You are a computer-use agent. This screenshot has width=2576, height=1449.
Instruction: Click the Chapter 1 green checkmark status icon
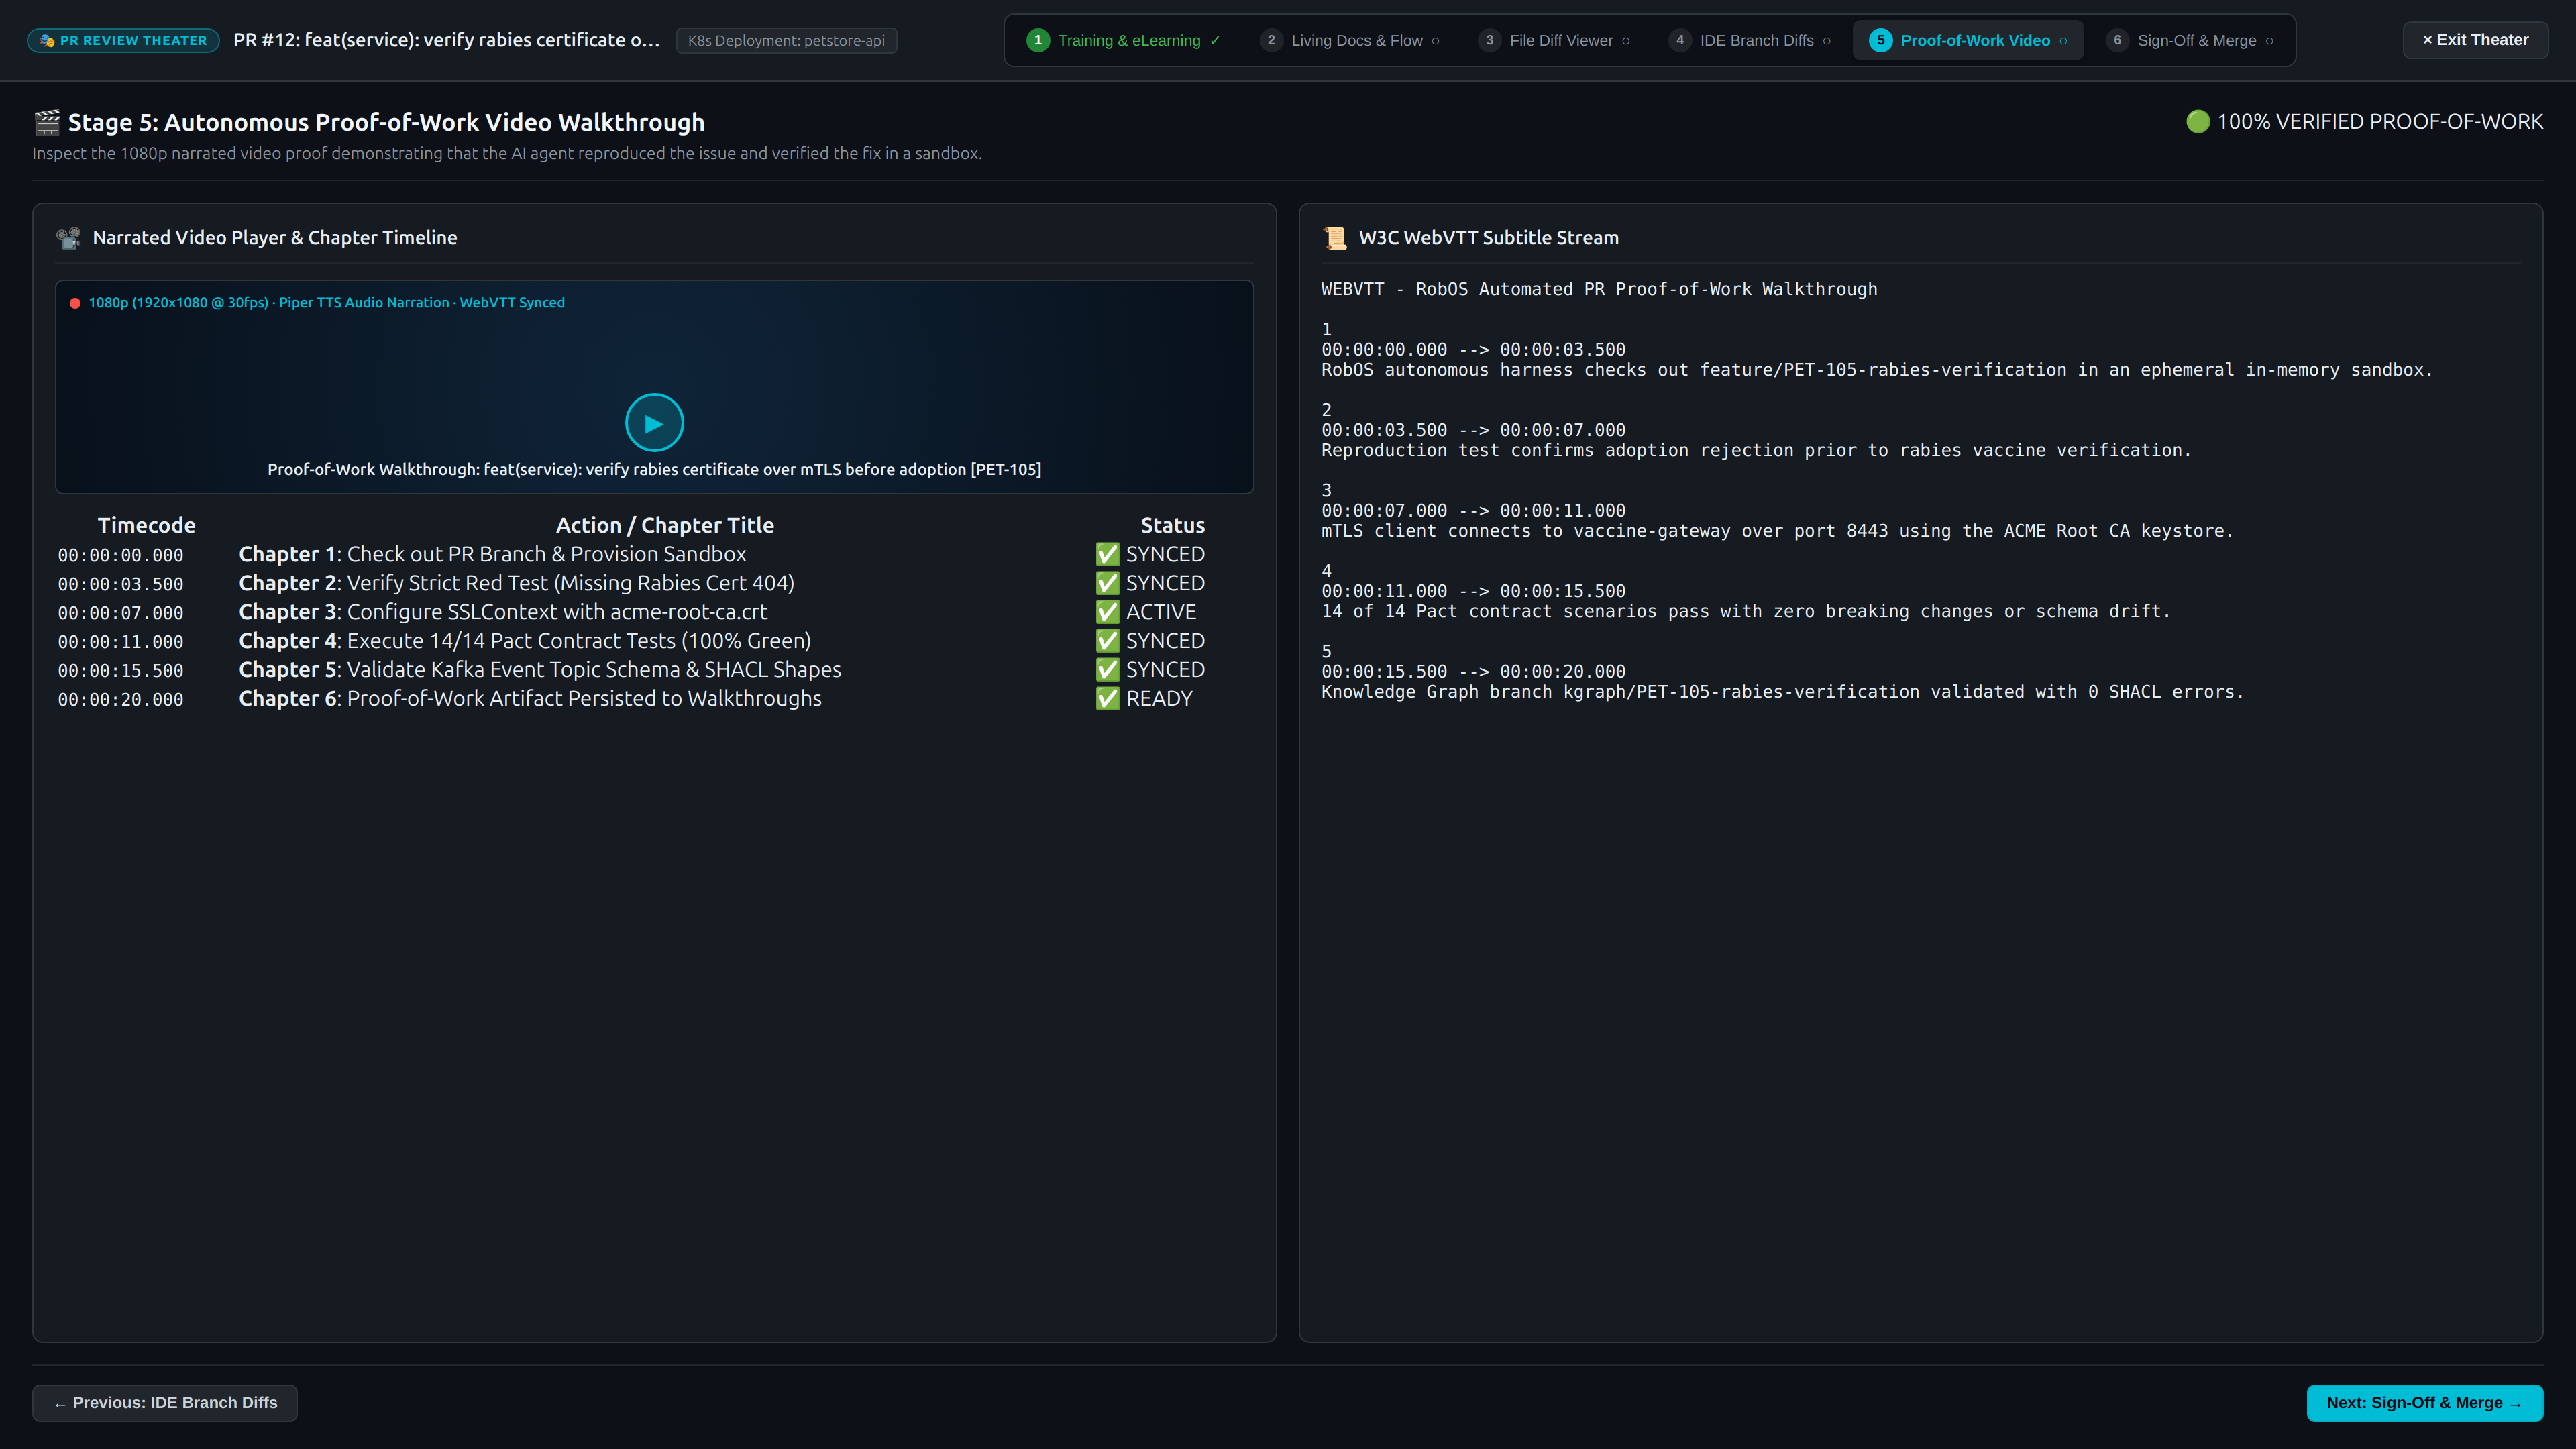point(1107,554)
